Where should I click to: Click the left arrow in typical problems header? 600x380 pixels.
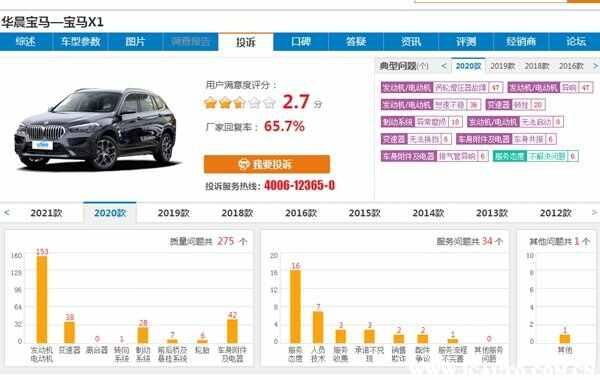[443, 66]
